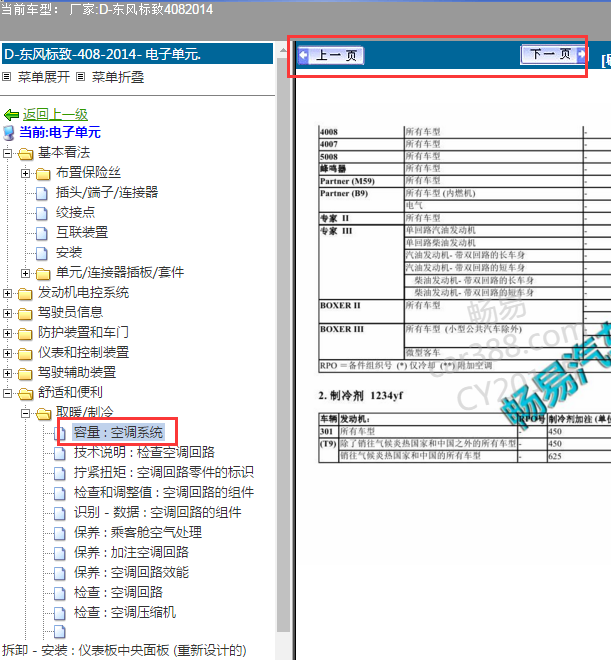Viewport: 611px width, 660px height.
Task: Click the 返回上一级 link
Action: [55, 114]
